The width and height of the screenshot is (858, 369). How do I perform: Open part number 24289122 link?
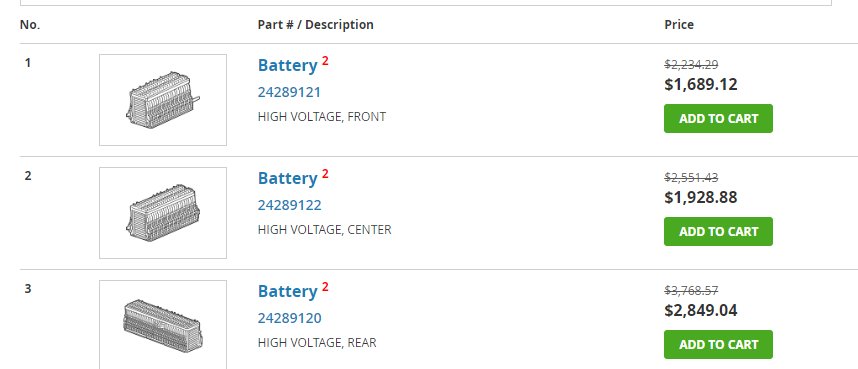[289, 205]
